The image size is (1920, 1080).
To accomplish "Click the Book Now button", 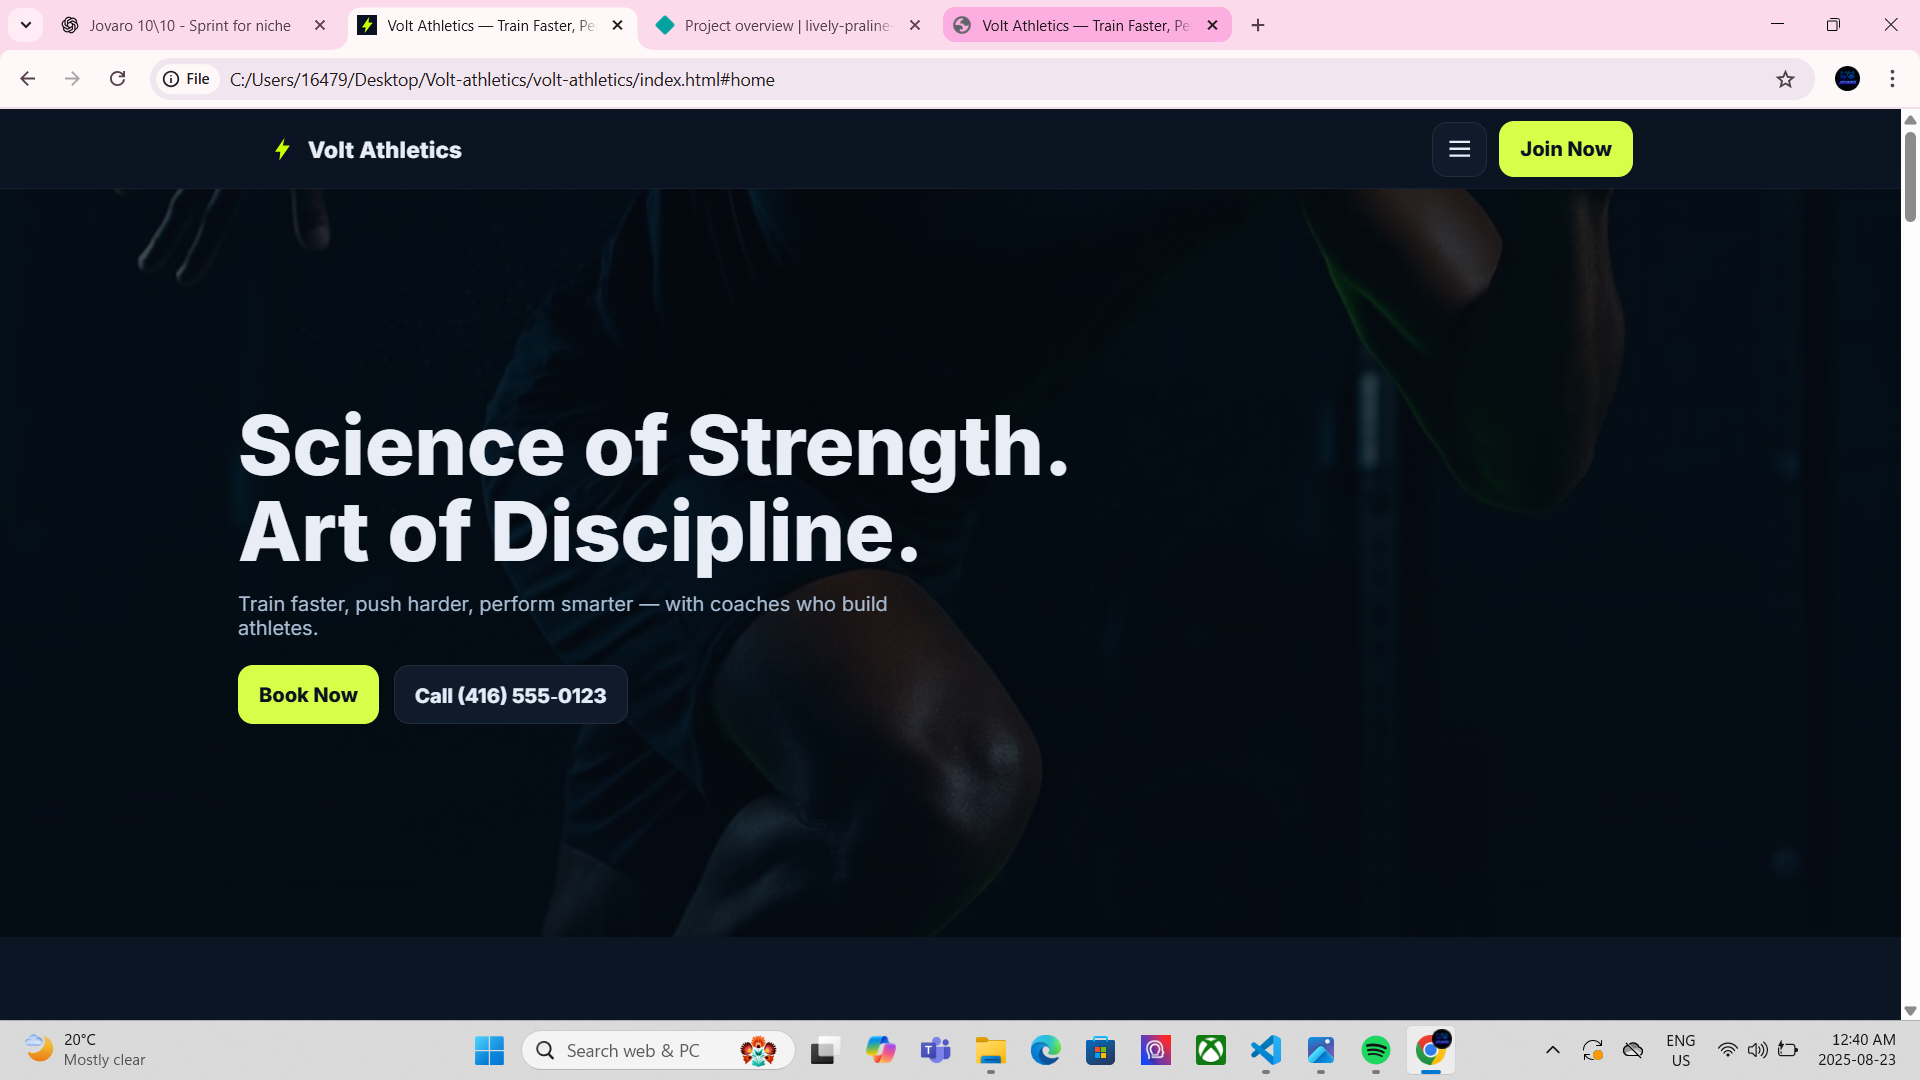I will point(308,695).
